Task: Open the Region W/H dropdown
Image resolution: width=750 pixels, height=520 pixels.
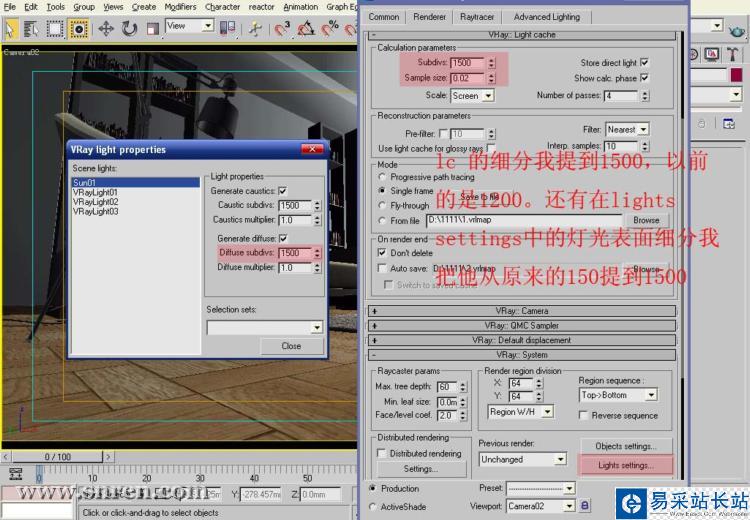Action: point(520,411)
